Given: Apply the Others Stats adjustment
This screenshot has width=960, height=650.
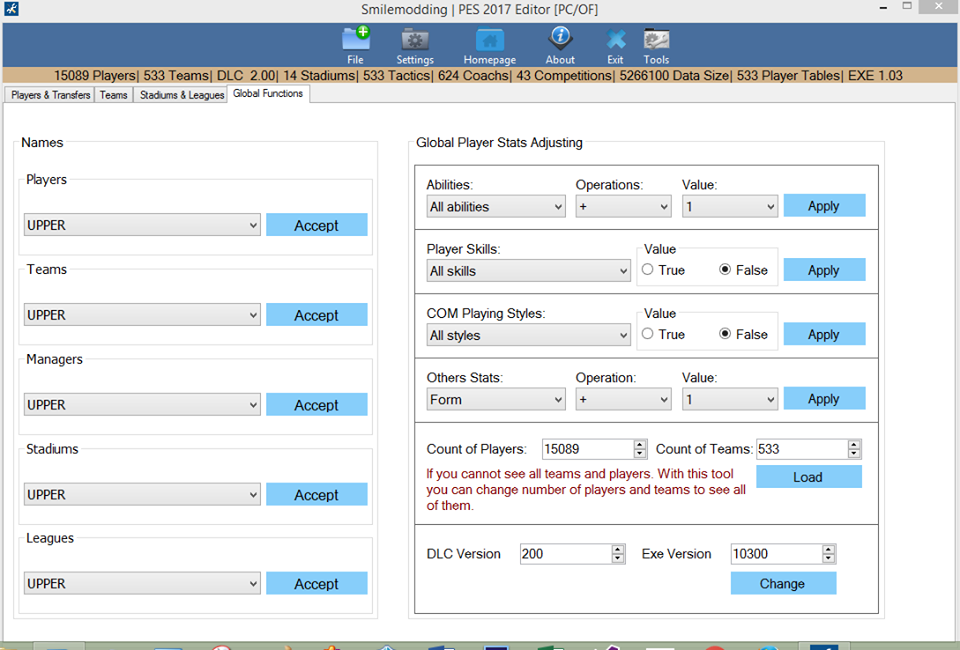Looking at the screenshot, I should pos(824,398).
